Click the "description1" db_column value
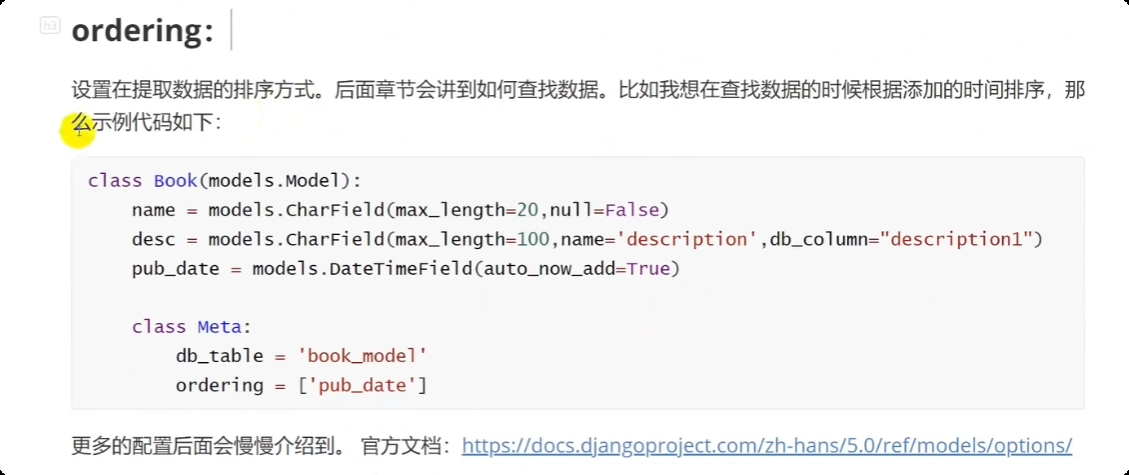This screenshot has height=475, width=1129. (956, 239)
